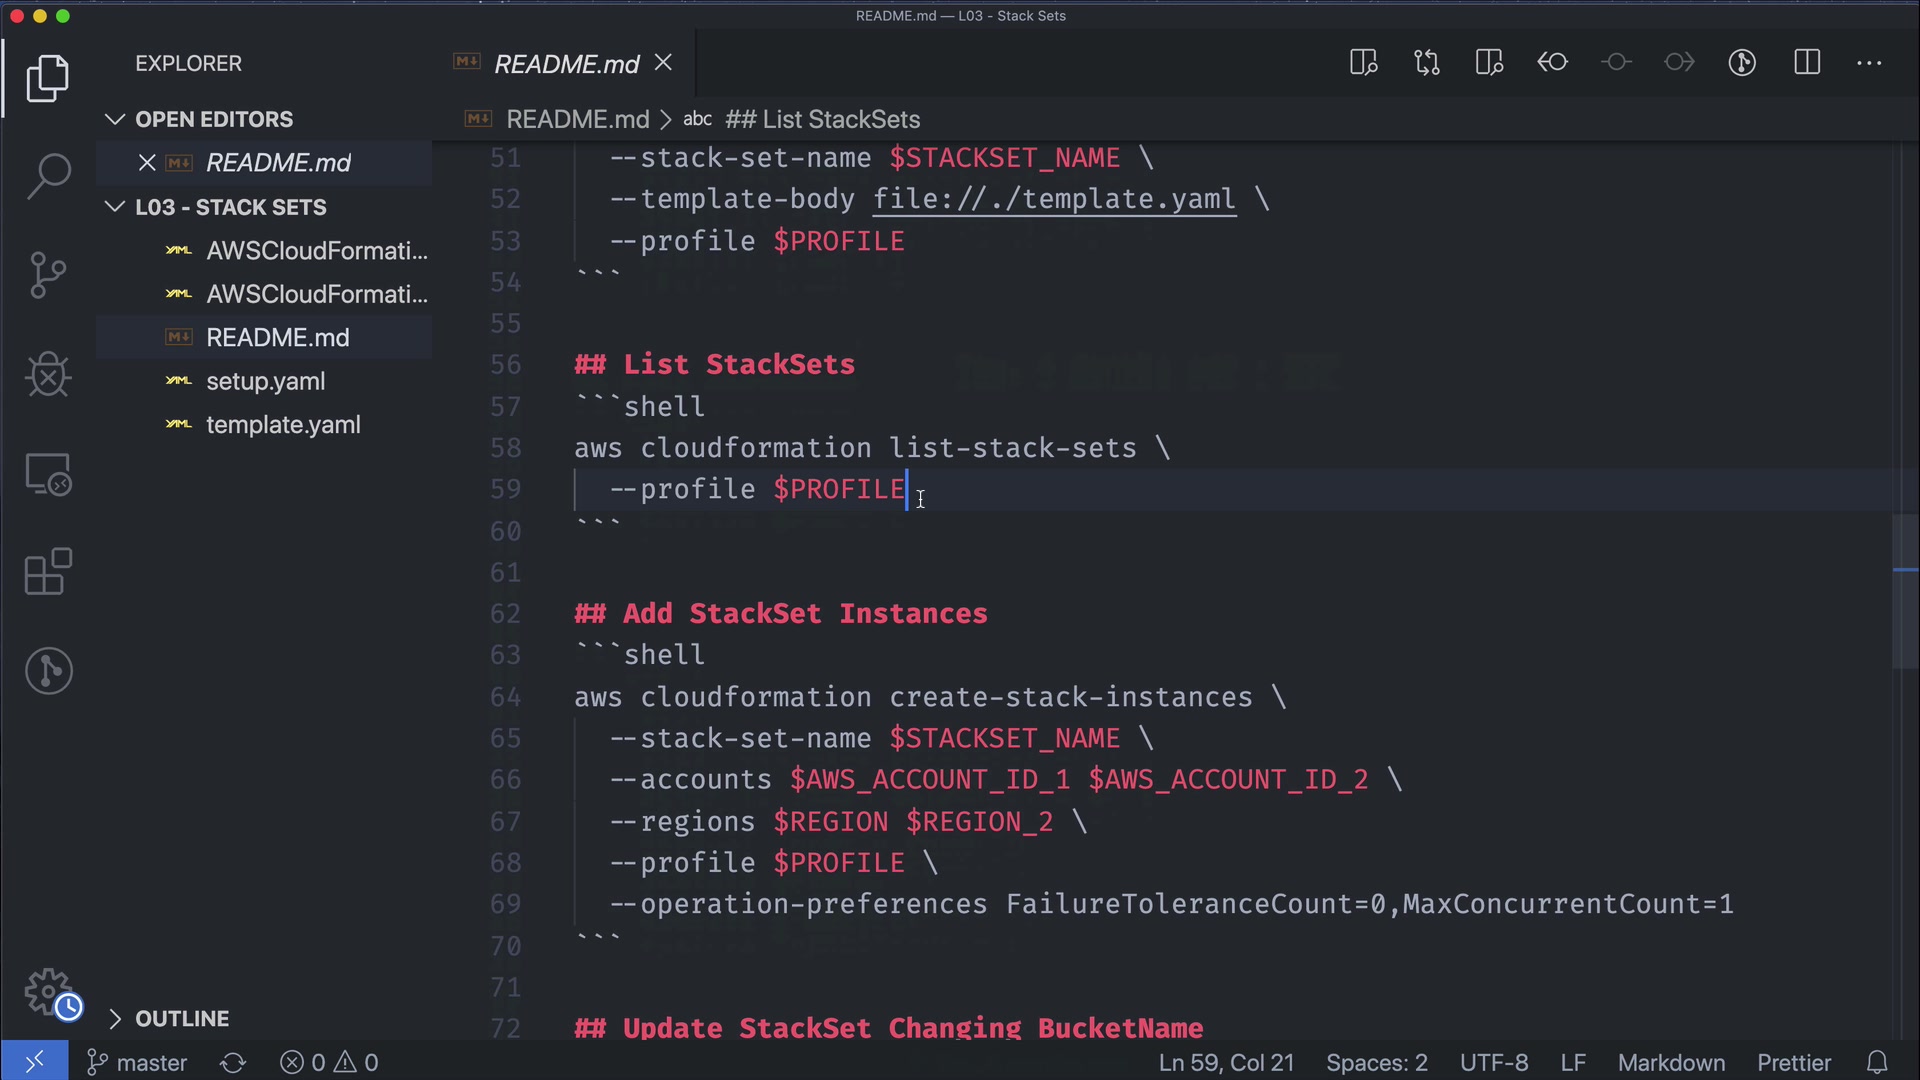Screen dimensions: 1920x1080
Task: Open the Remote Explorer view
Action: (48, 474)
